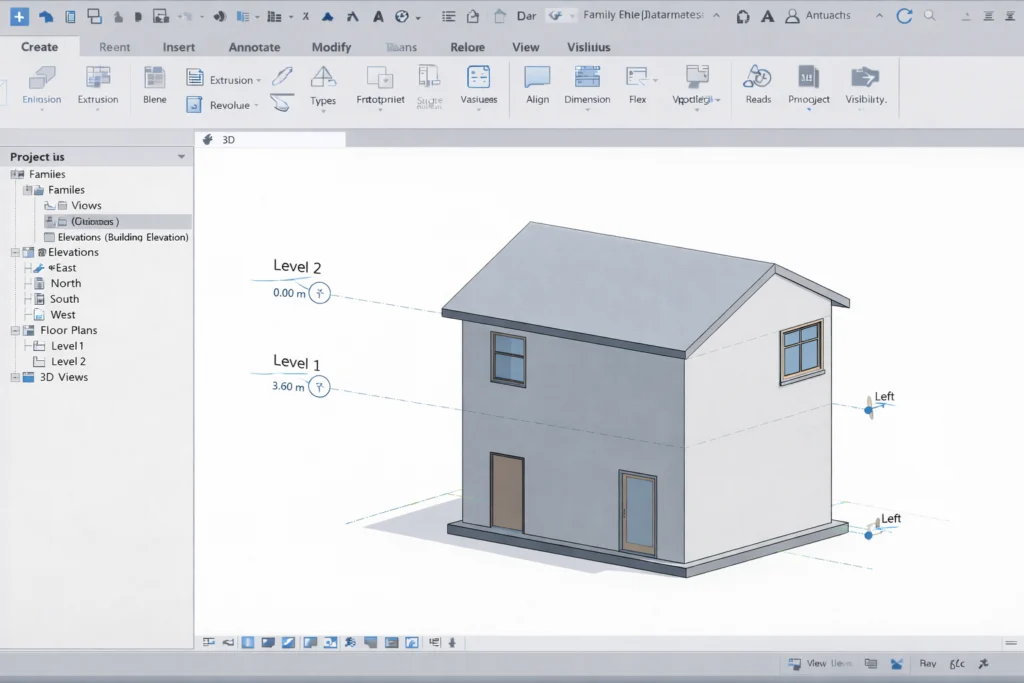Image resolution: width=1024 pixels, height=683 pixels.
Task: Click the Reads button in the ribbon
Action: [x=757, y=87]
